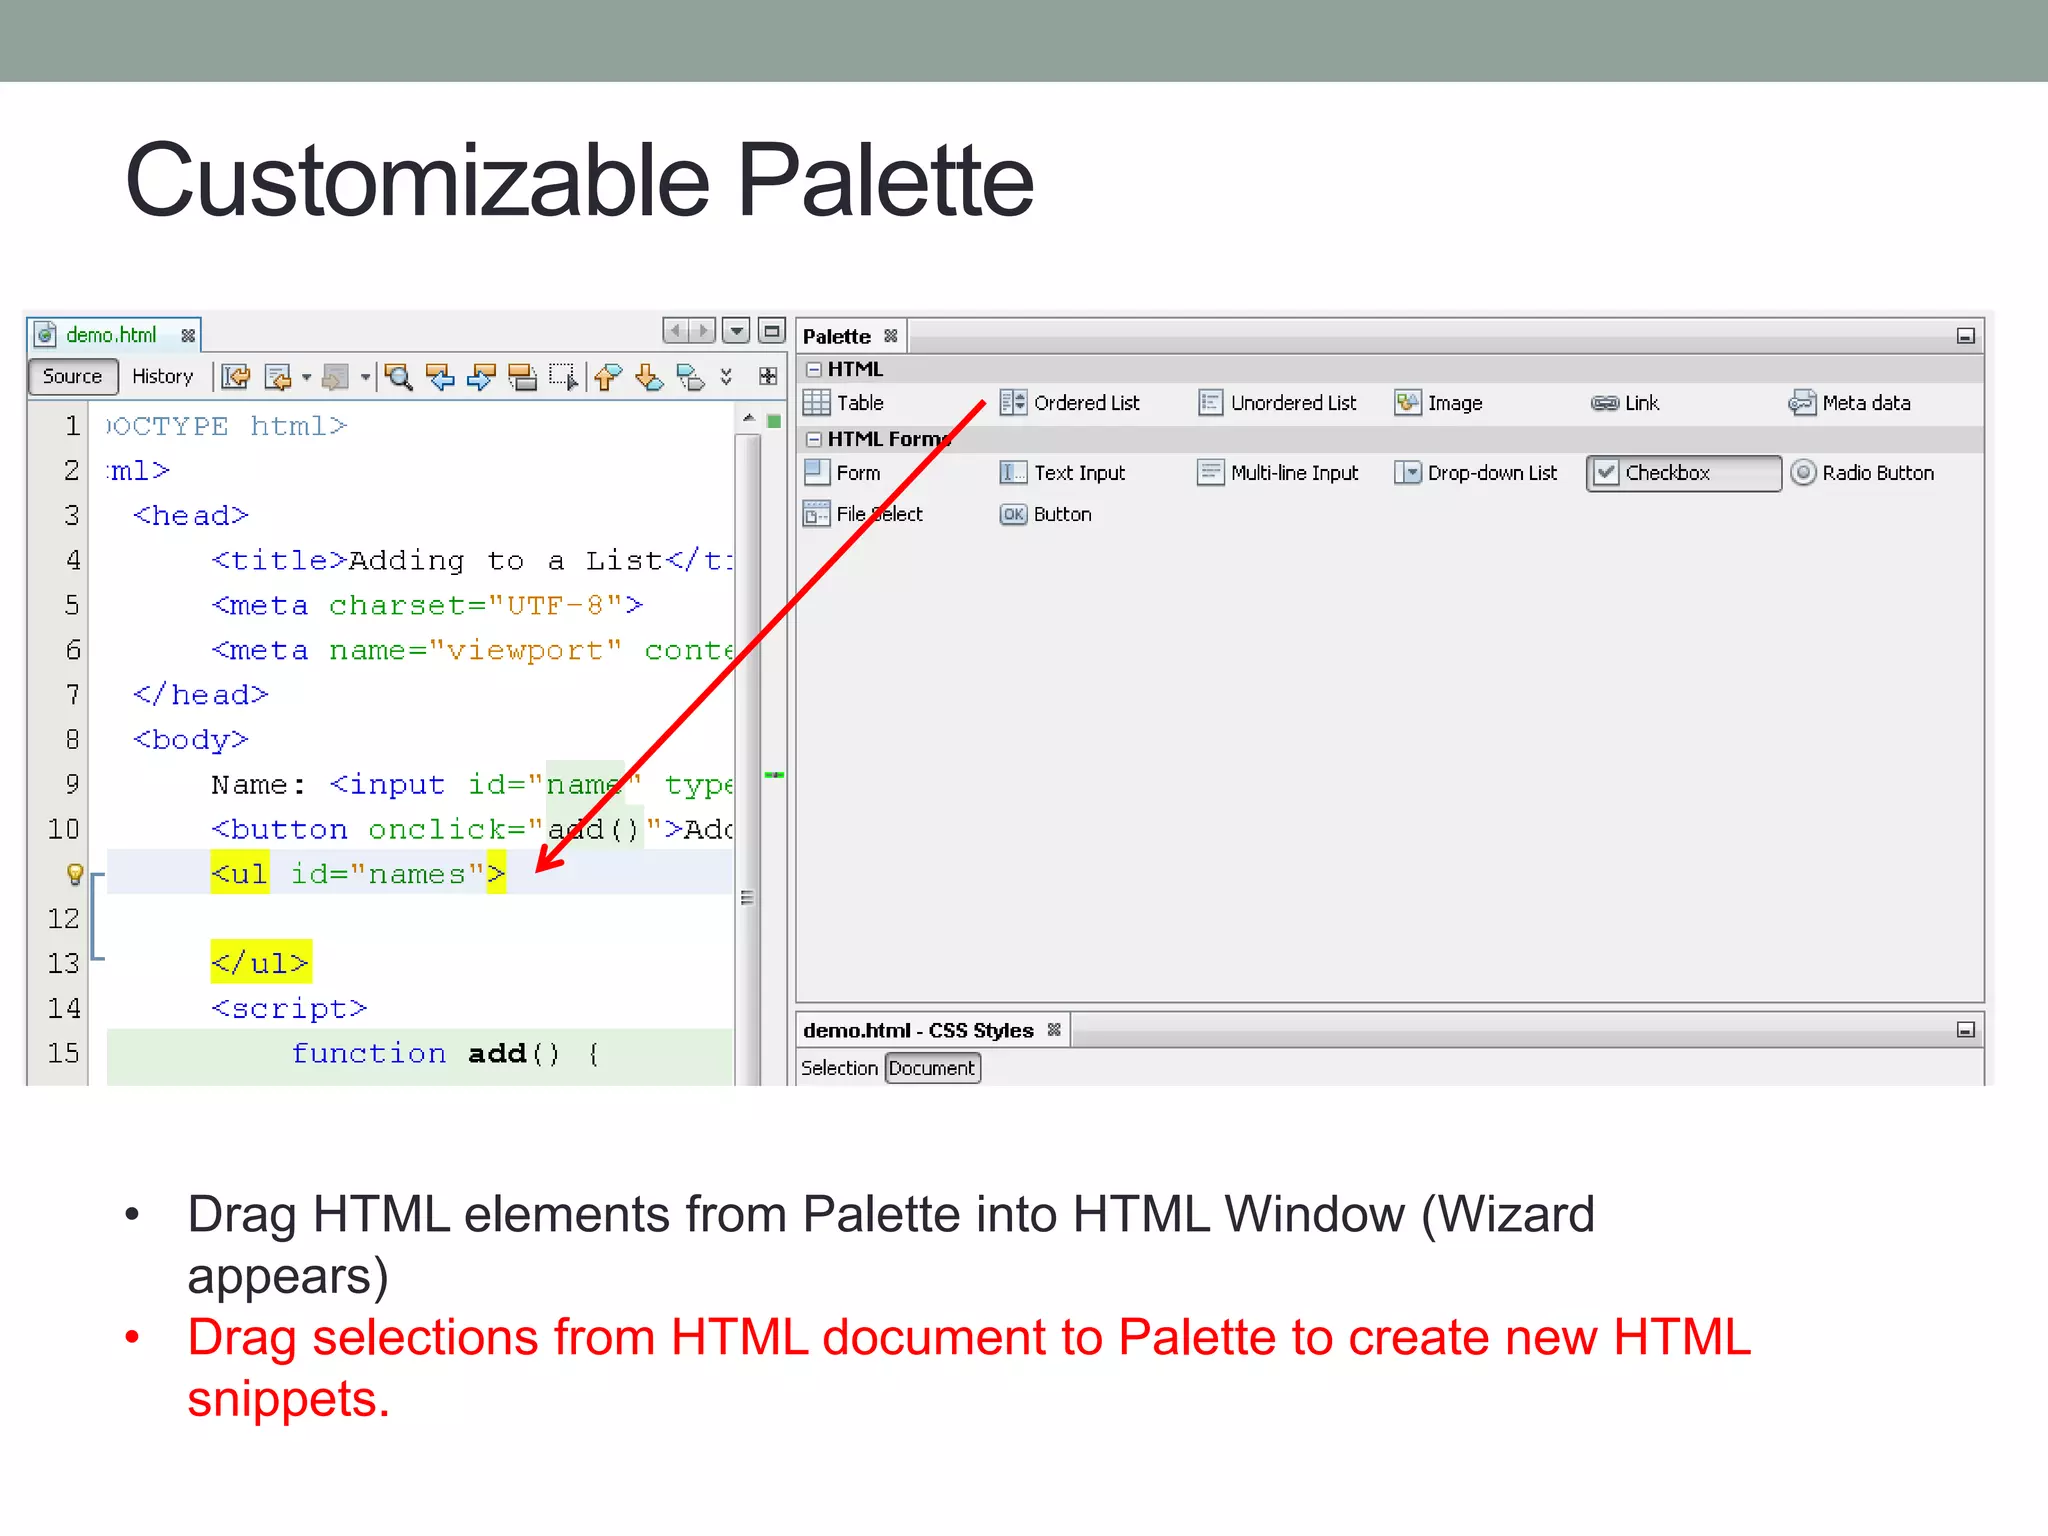Click the greyed Forward navigation icon

[335, 377]
